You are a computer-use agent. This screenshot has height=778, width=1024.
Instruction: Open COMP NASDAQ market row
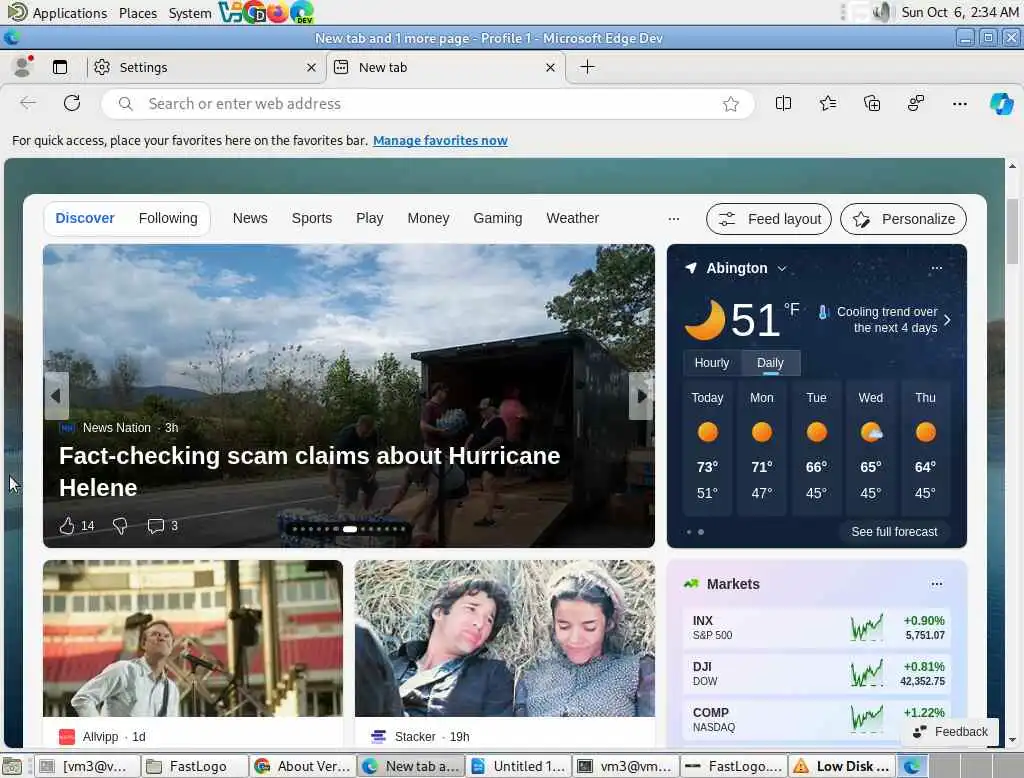click(816, 719)
